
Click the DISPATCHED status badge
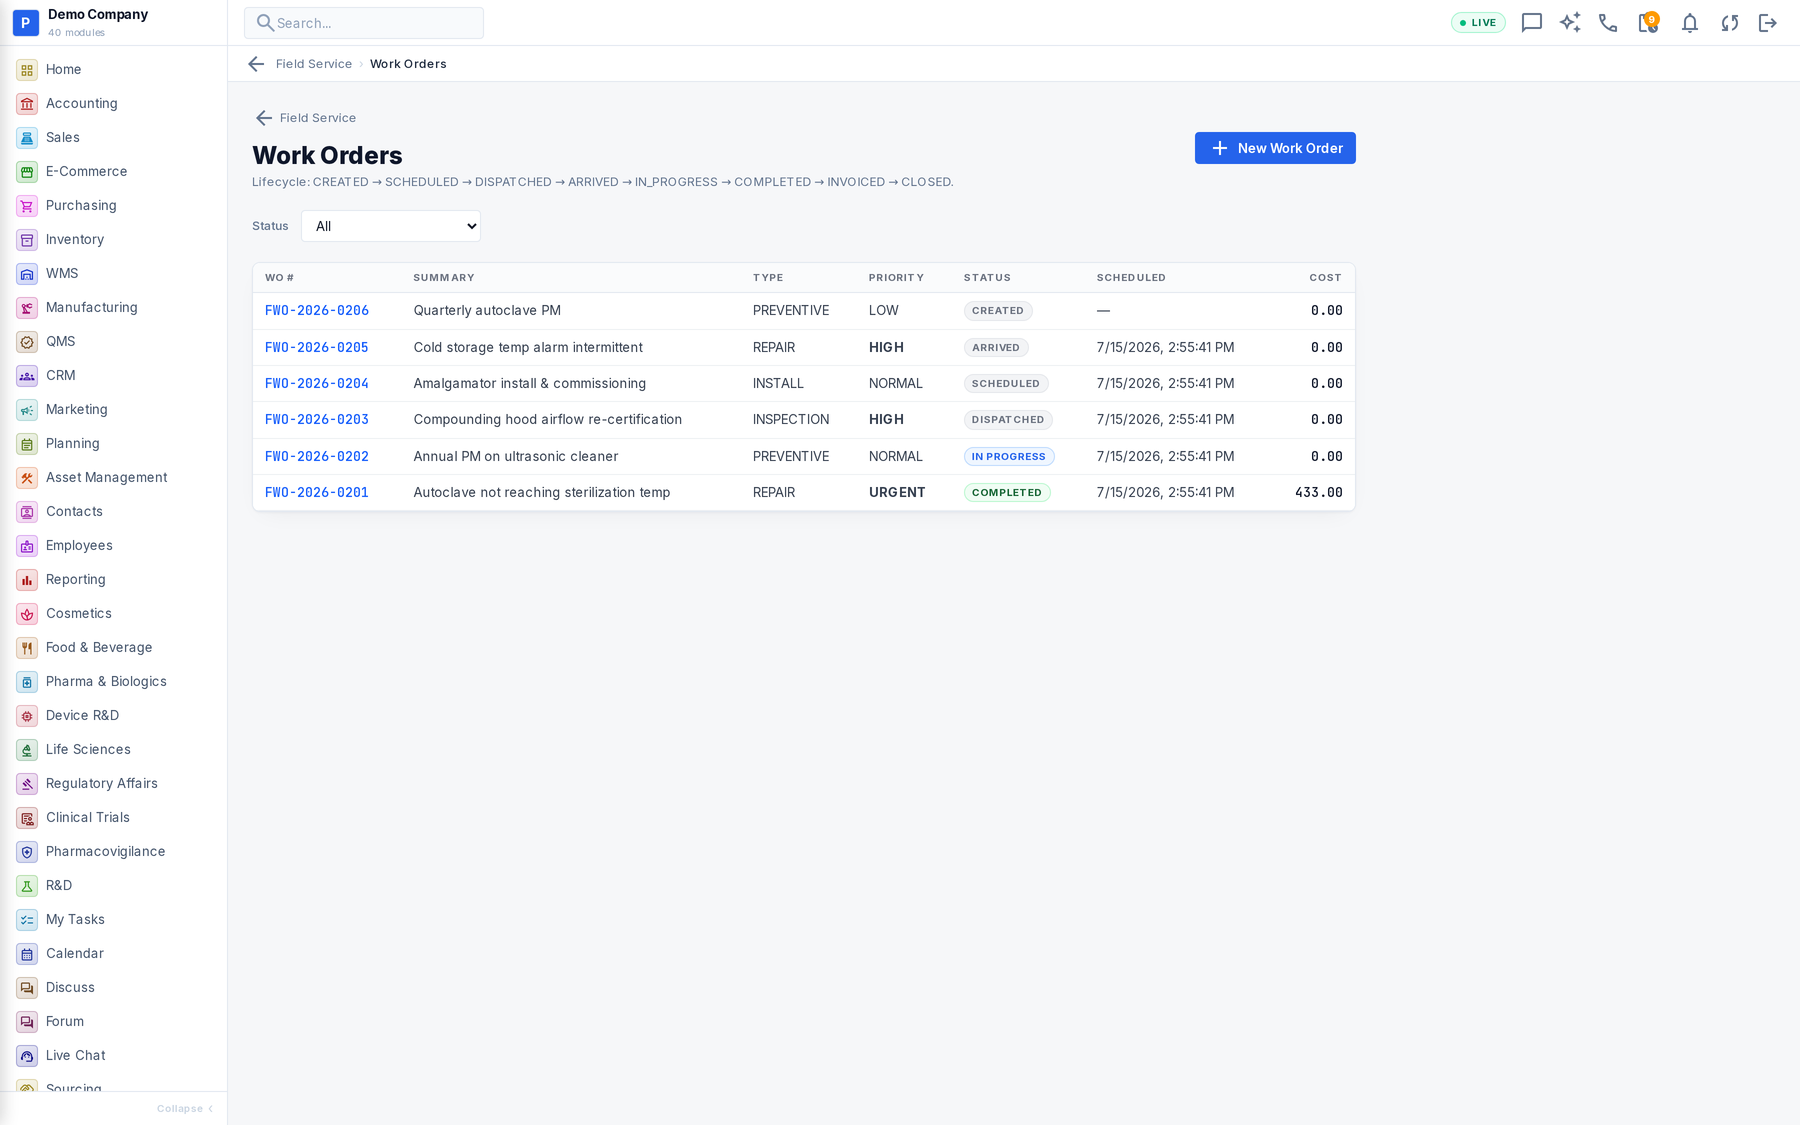point(1007,420)
